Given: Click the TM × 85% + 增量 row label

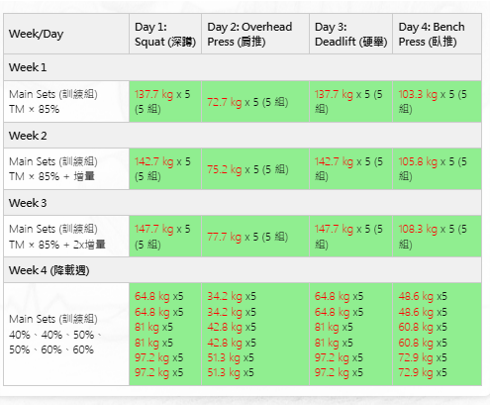Looking at the screenshot, I should pos(66,169).
